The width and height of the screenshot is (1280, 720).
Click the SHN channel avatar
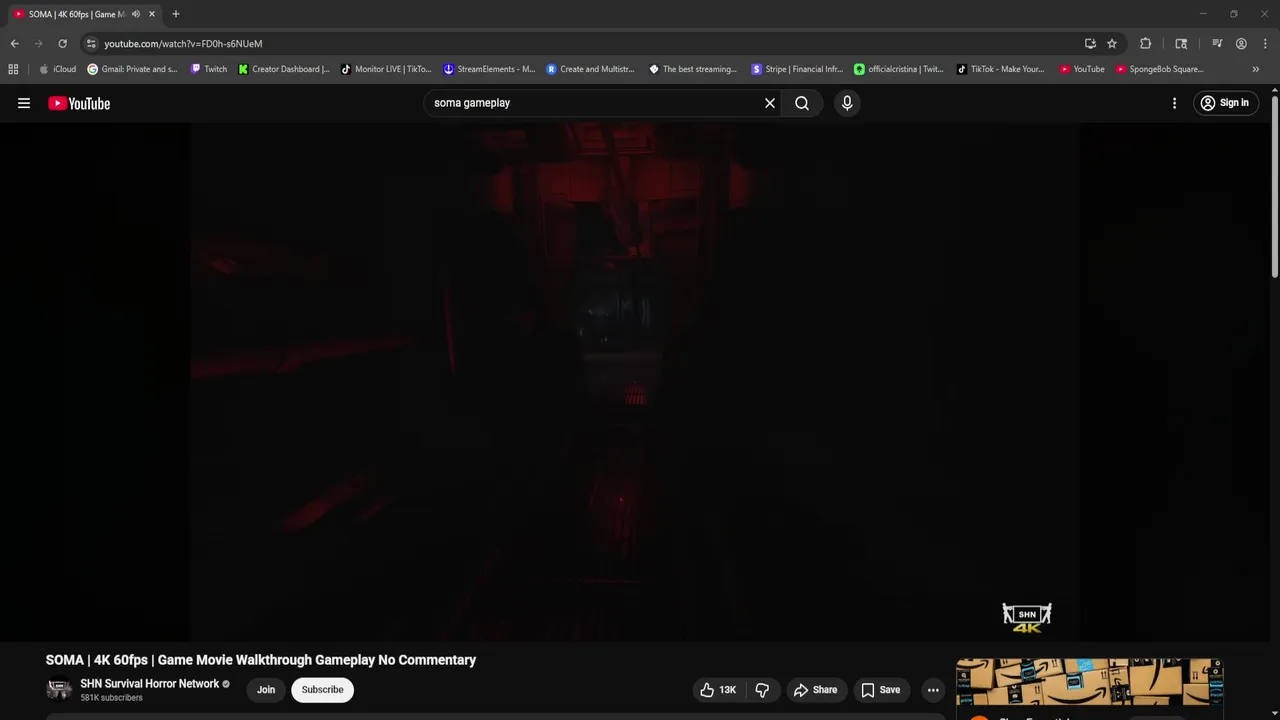pos(59,690)
